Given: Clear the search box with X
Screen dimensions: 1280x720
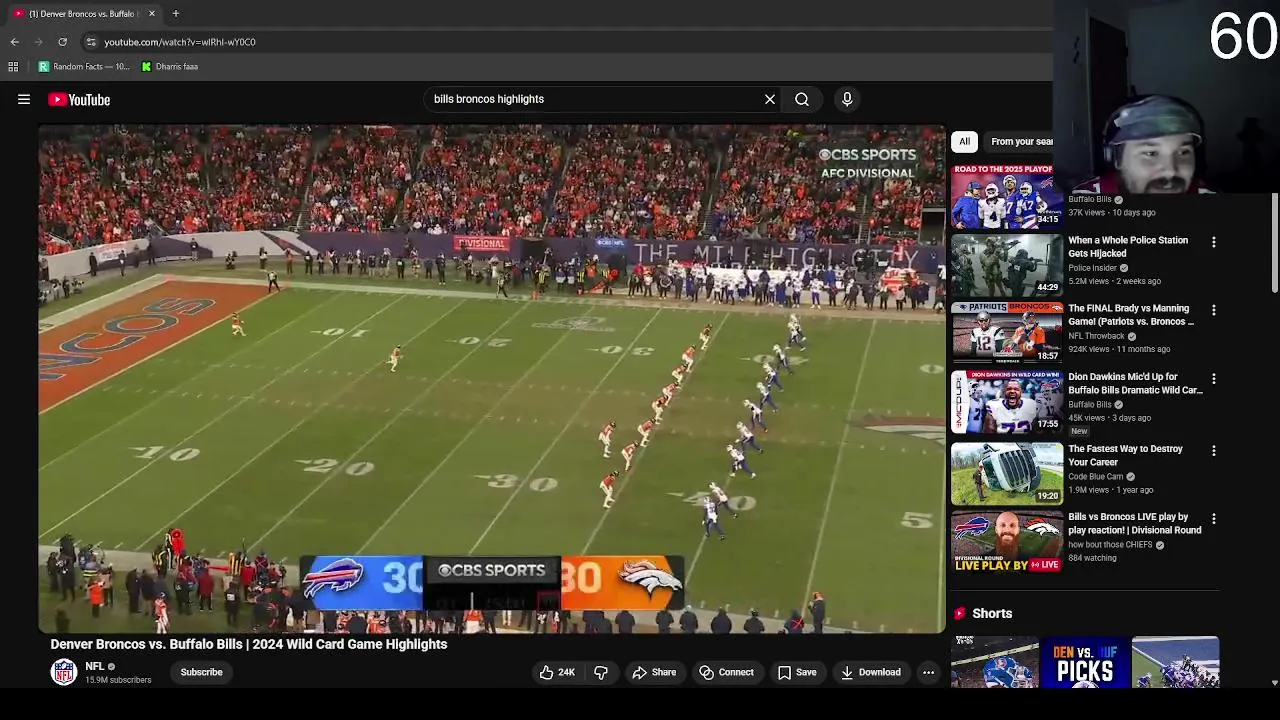Looking at the screenshot, I should click(x=770, y=99).
